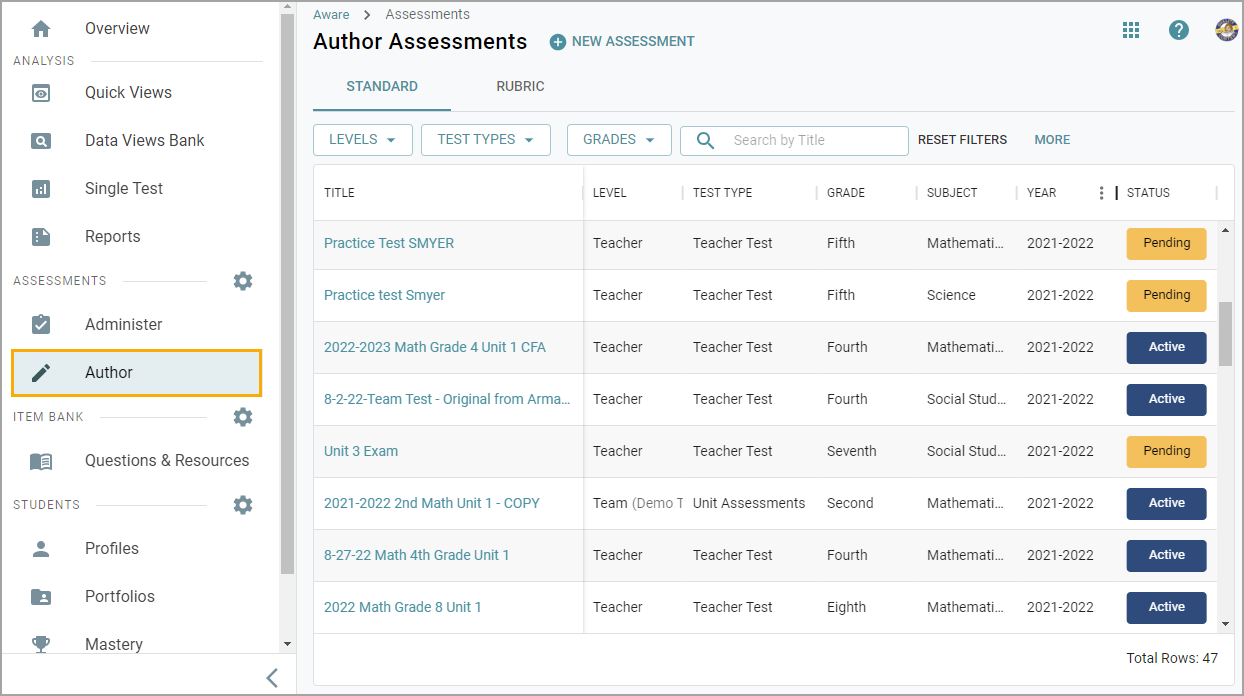
Task: Open the Unit 3 Exam assessment link
Action: (x=361, y=451)
